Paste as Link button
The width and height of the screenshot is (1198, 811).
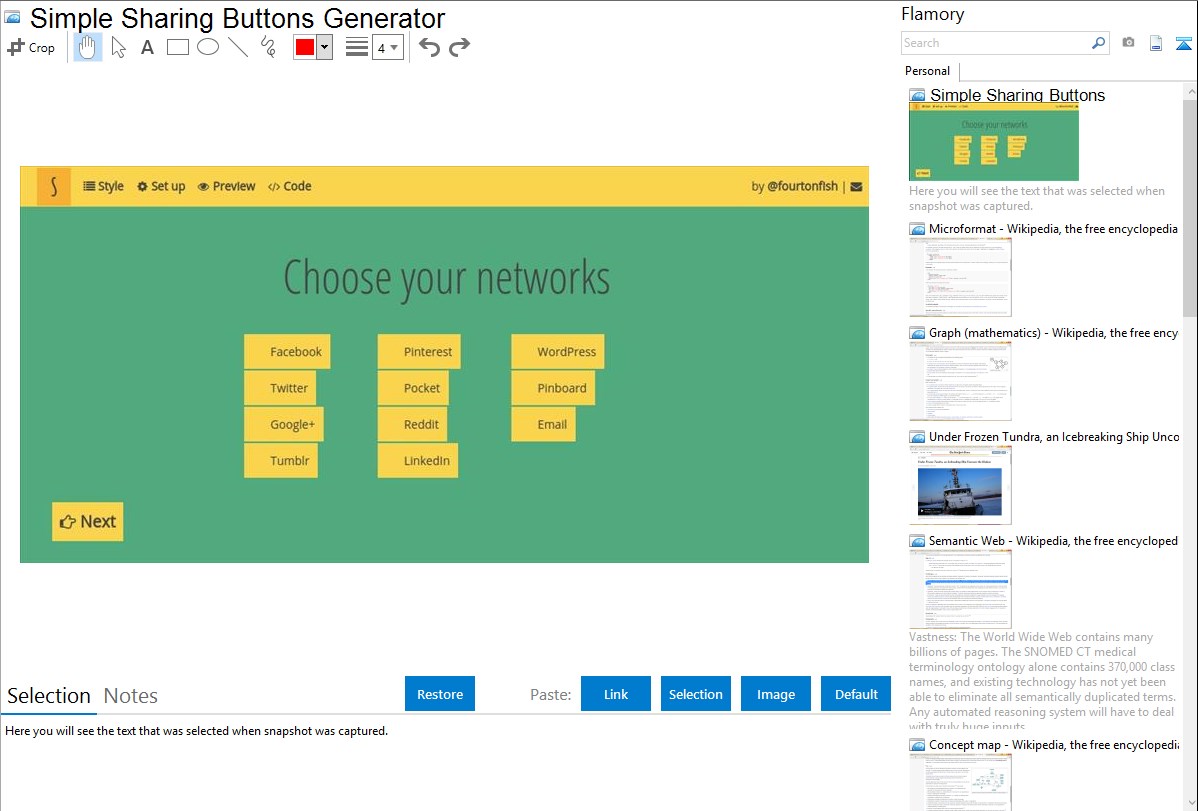[616, 694]
